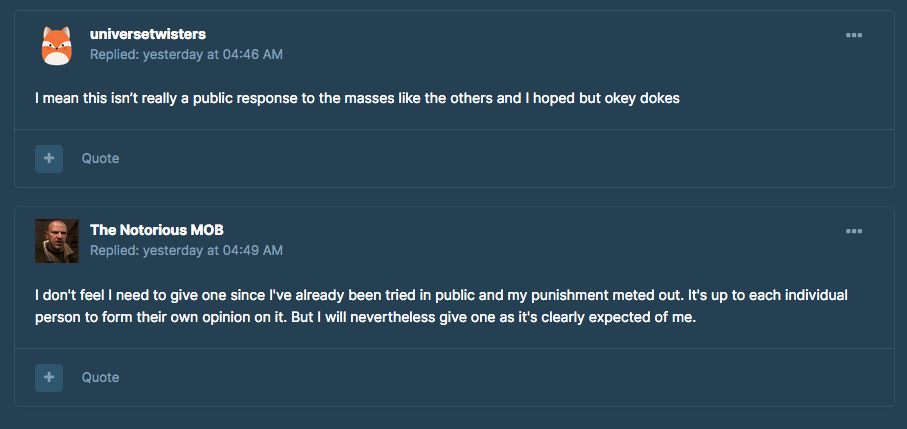Toggle multiquote plus on The Notorious MOB's reply
Screen dimensions: 907x429
[49, 378]
